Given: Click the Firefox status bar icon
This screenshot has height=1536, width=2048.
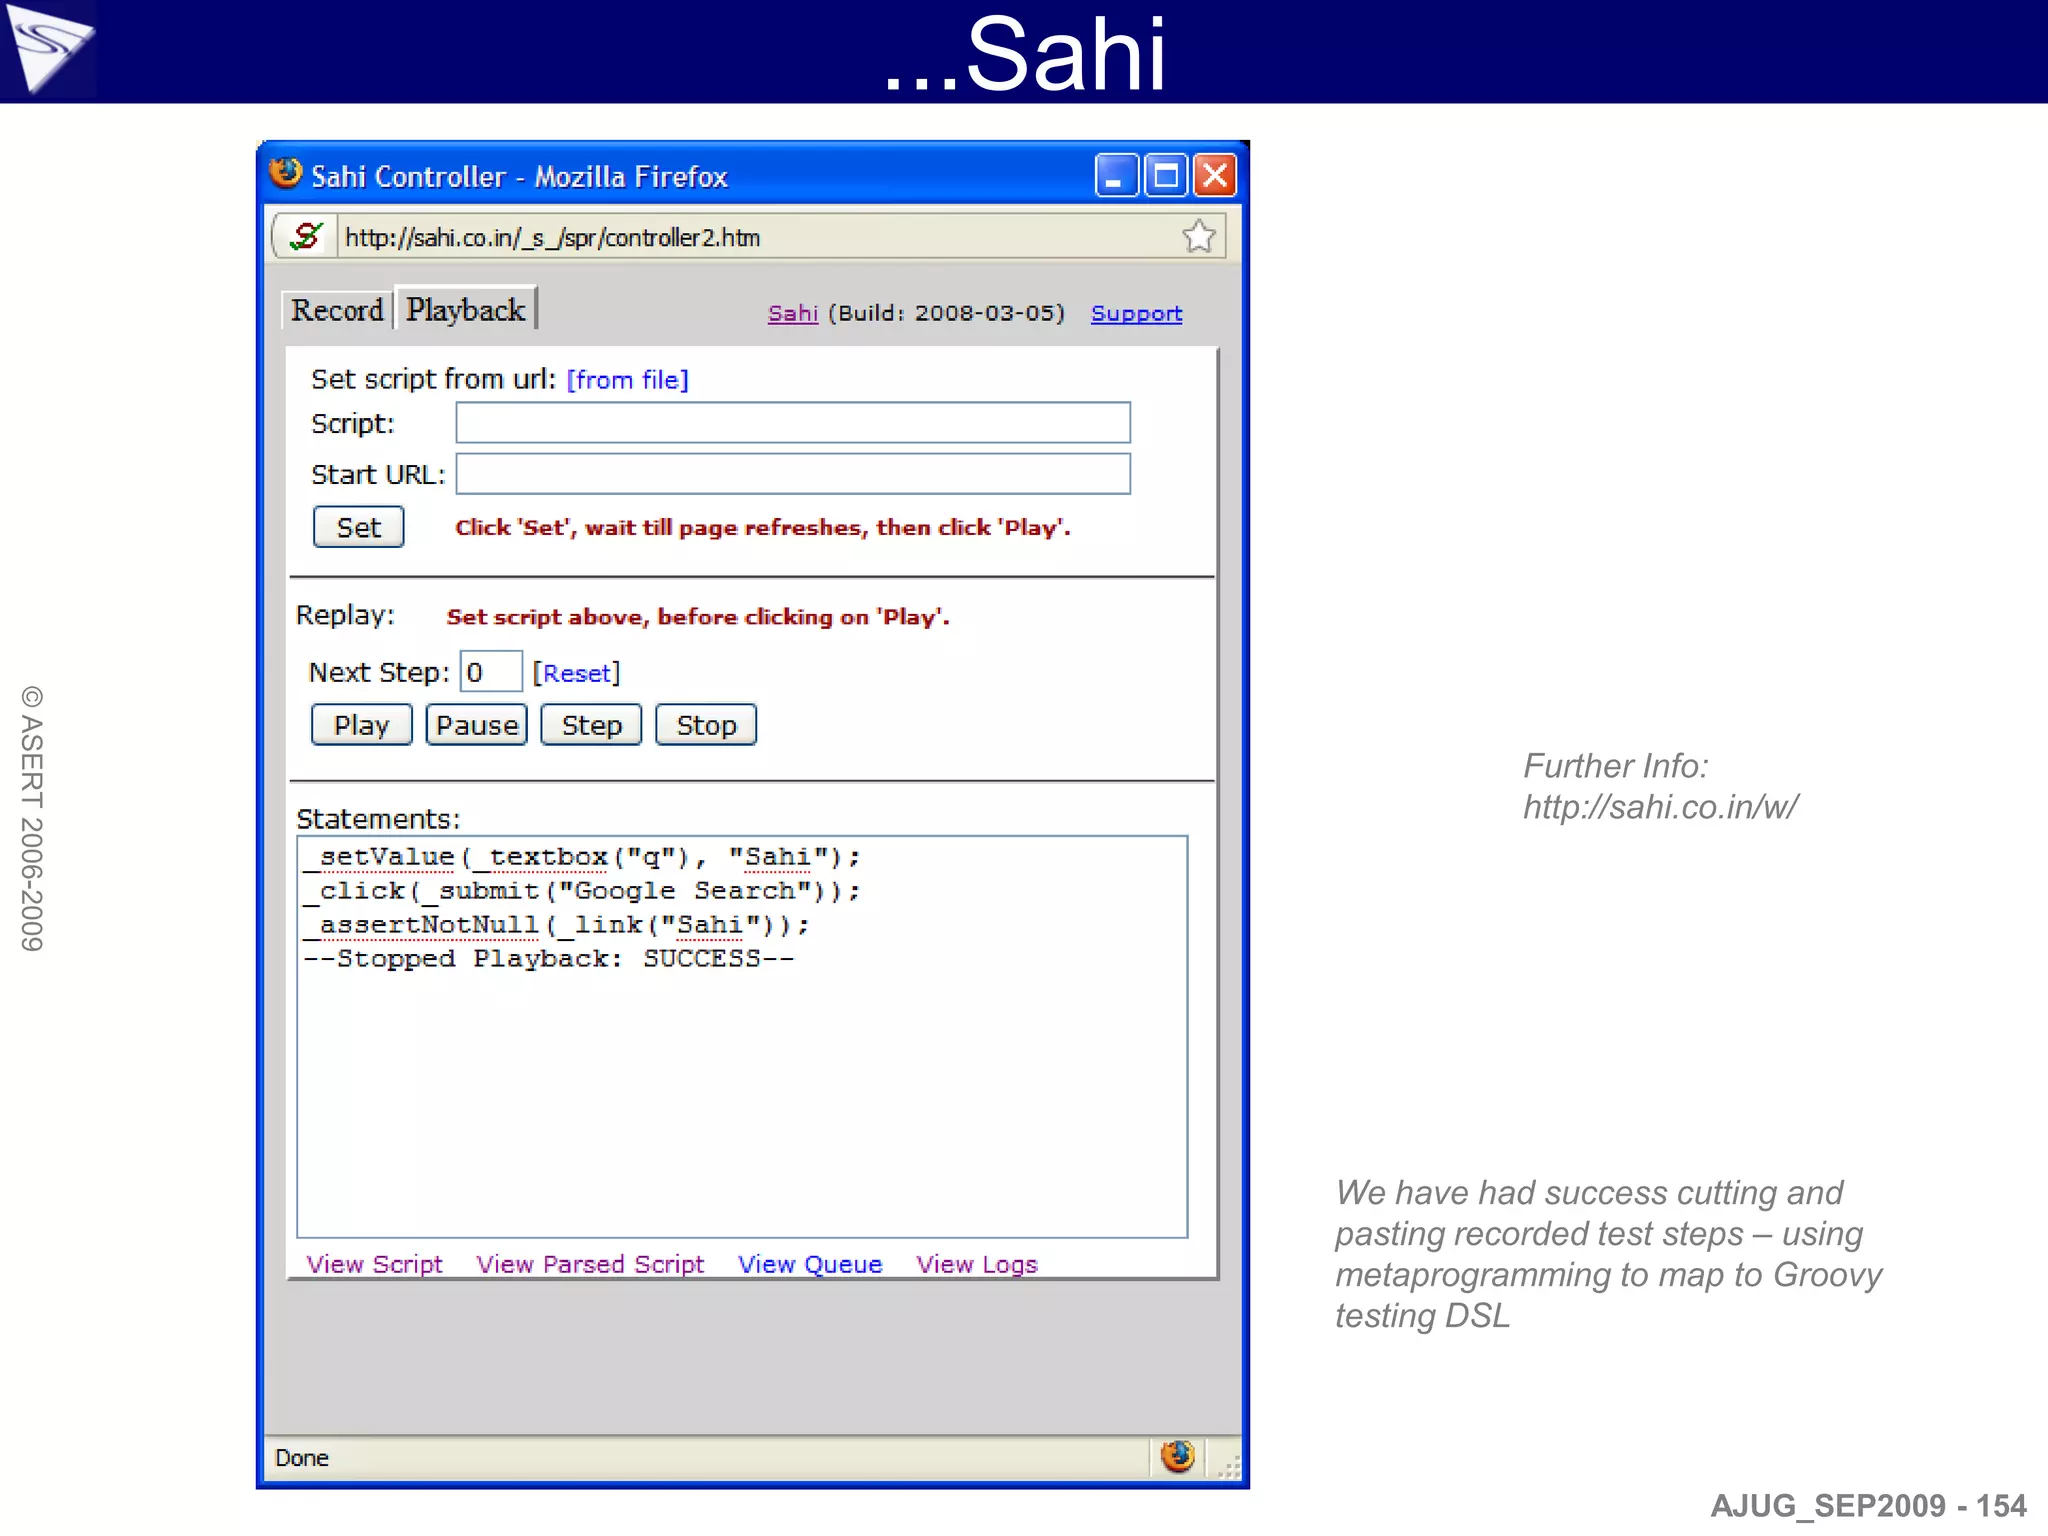Looking at the screenshot, I should click(x=1178, y=1456).
